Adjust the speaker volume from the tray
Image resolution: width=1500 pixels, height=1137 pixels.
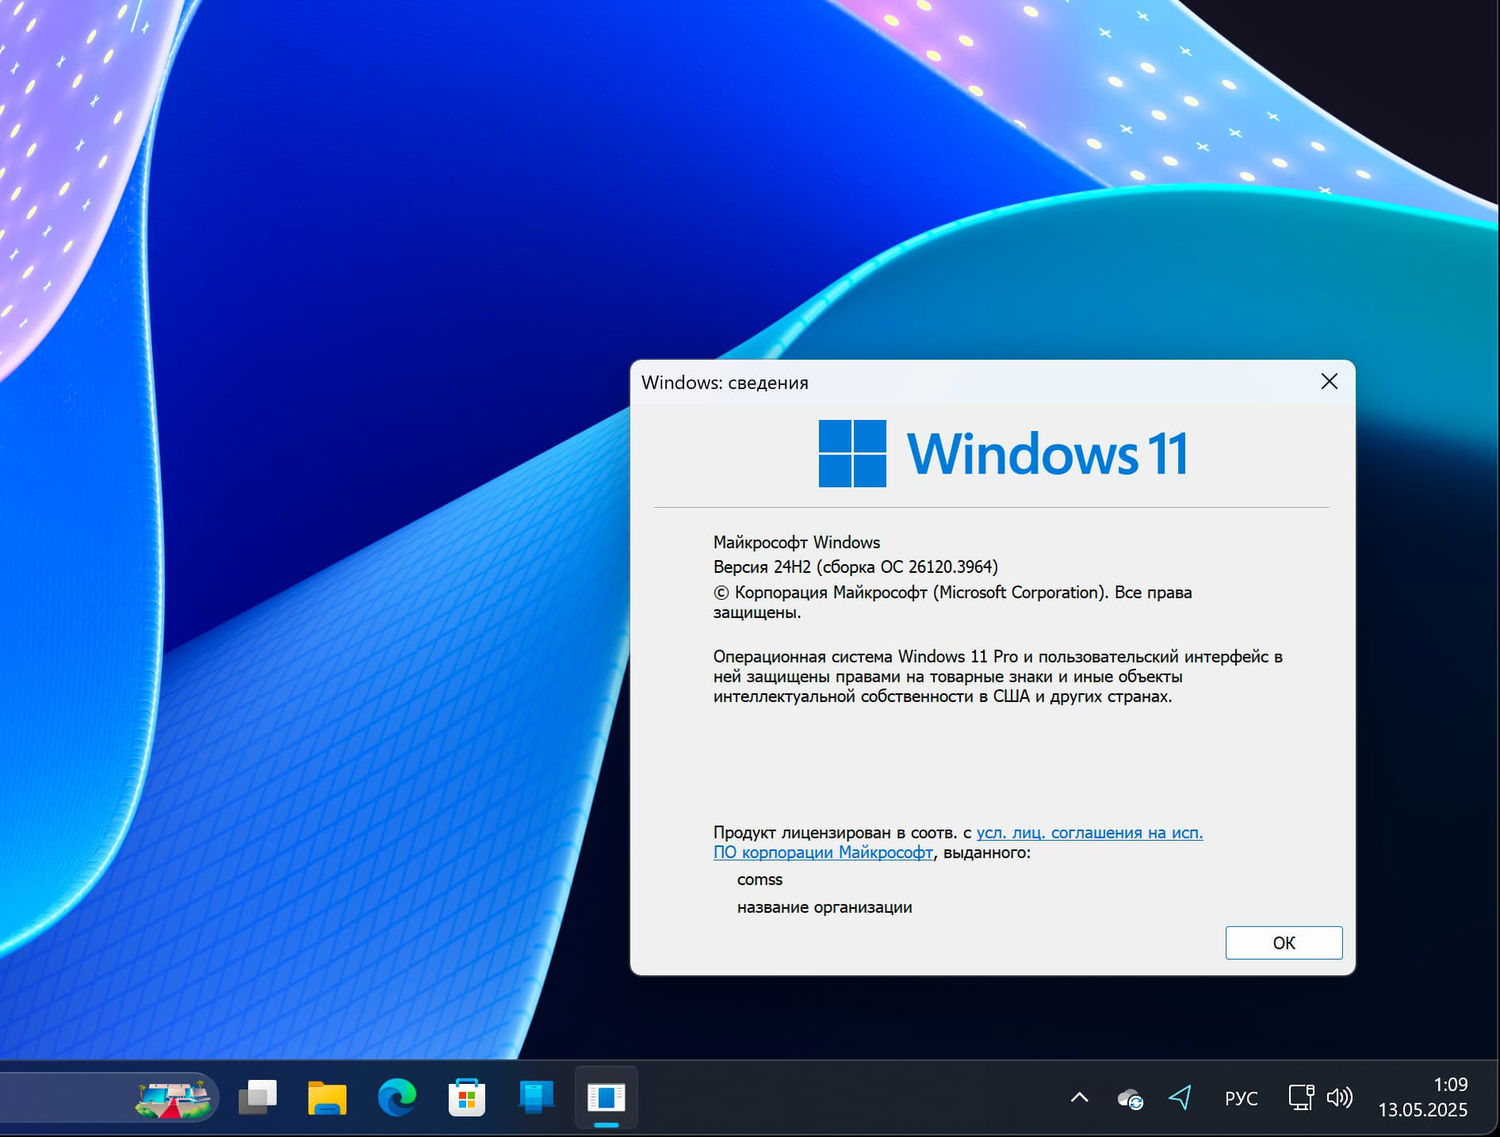1339,1097
